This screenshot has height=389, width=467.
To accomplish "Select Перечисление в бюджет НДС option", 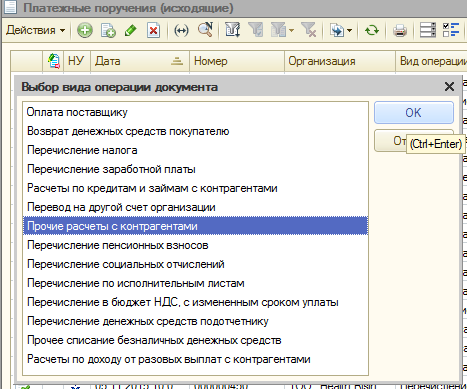I will click(x=195, y=302).
